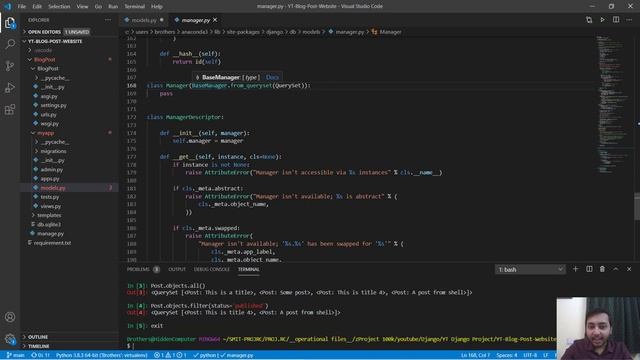
Task: Open the Help menu
Action: [x=157, y=7]
